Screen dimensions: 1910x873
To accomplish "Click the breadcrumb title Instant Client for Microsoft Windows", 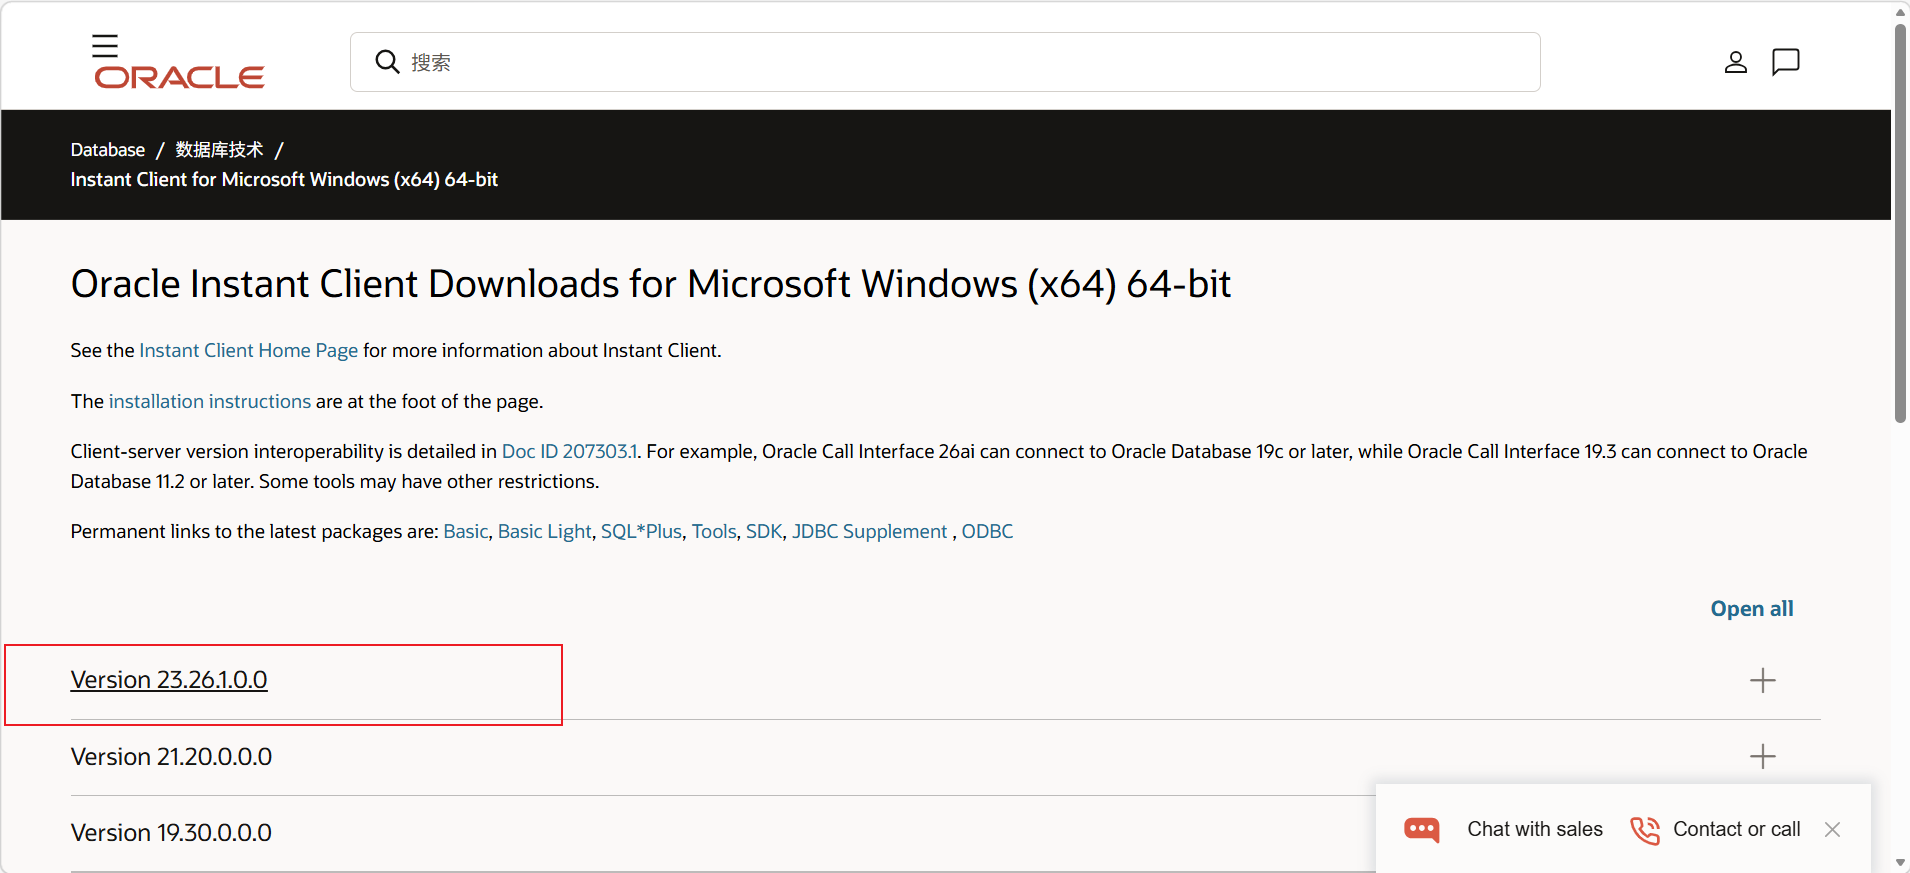I will coord(284,180).
